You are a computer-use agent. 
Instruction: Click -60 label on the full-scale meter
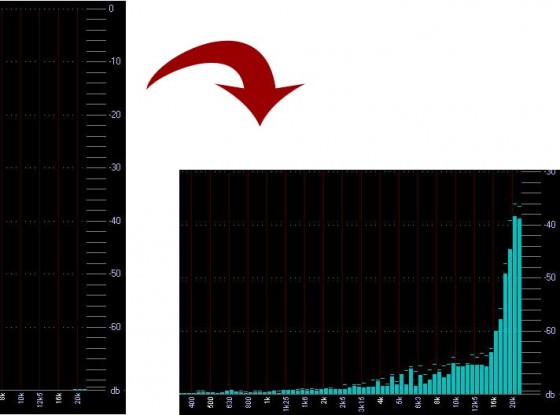115,327
